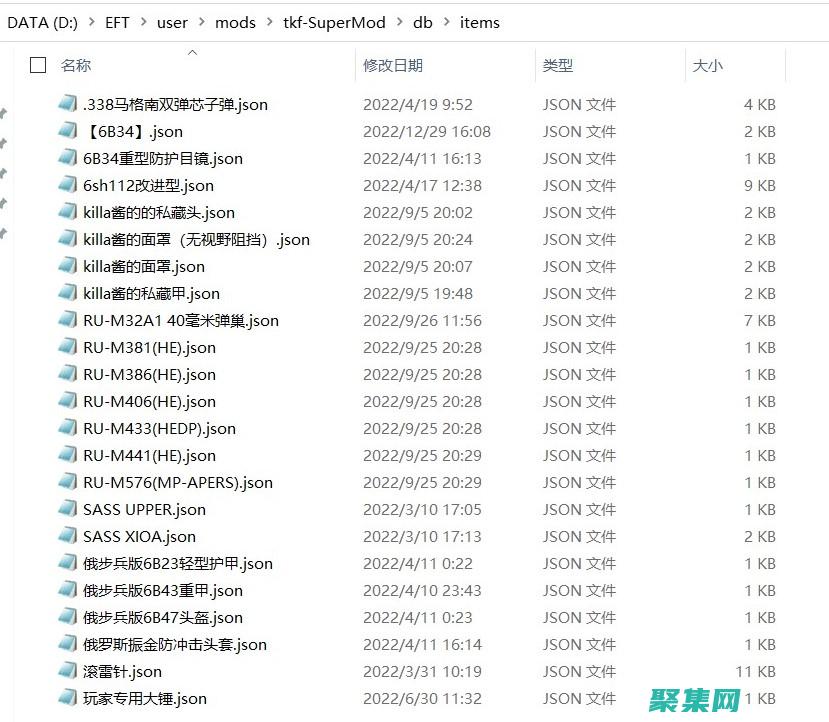Click the items breadcrumb segment
Viewport: 829px width, 722px height.
479,22
